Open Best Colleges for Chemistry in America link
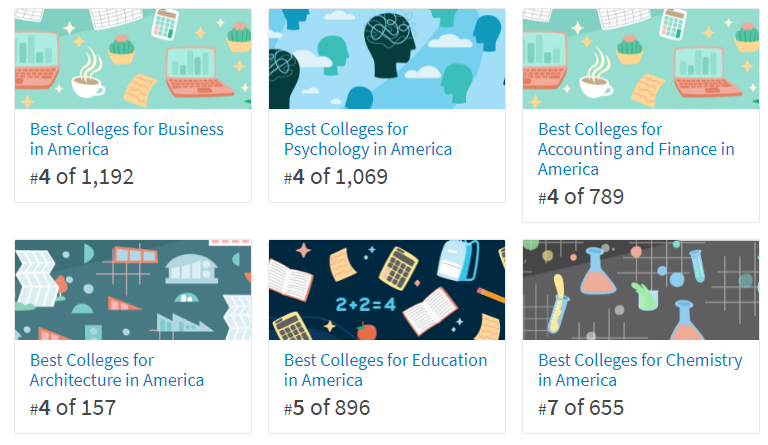768x445 pixels. pyautogui.click(x=640, y=370)
